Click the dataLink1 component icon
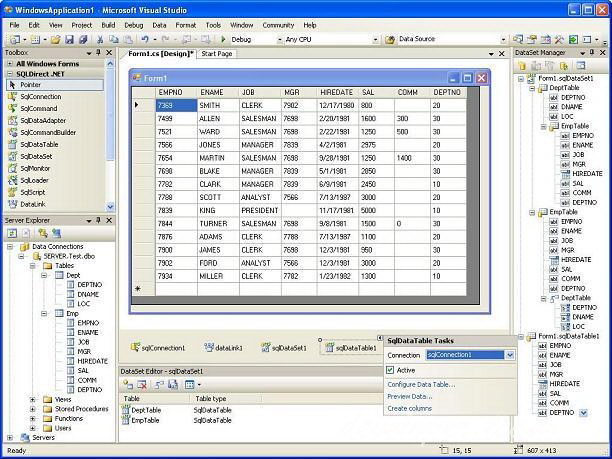Screen dimensions: 612x459 (209, 348)
